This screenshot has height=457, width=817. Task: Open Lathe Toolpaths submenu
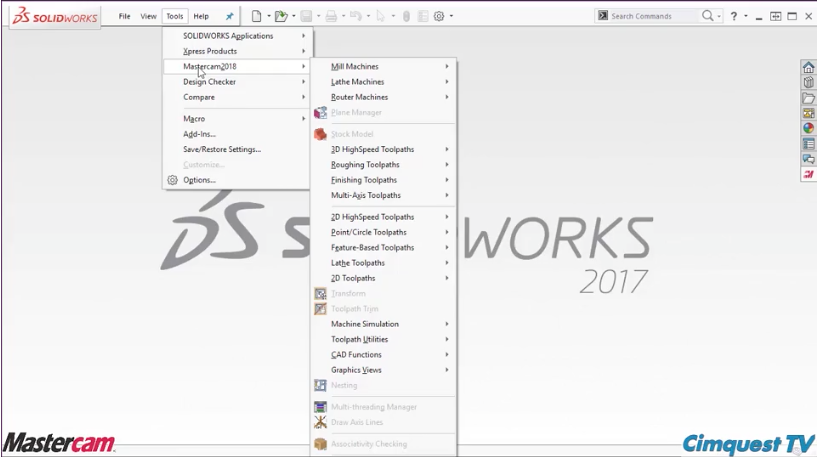point(384,263)
